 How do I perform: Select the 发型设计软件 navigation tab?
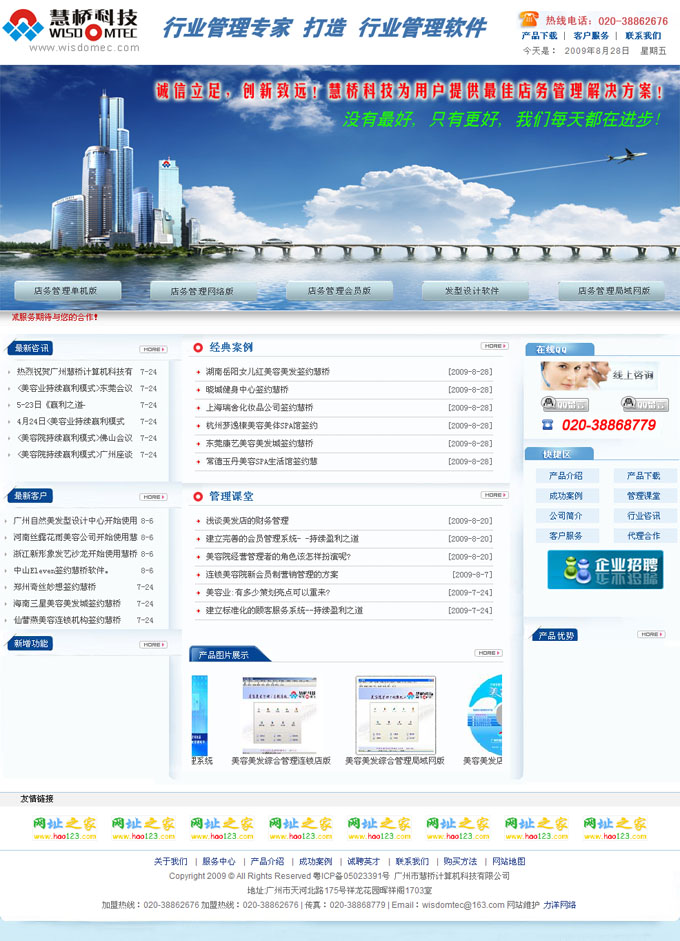point(474,291)
